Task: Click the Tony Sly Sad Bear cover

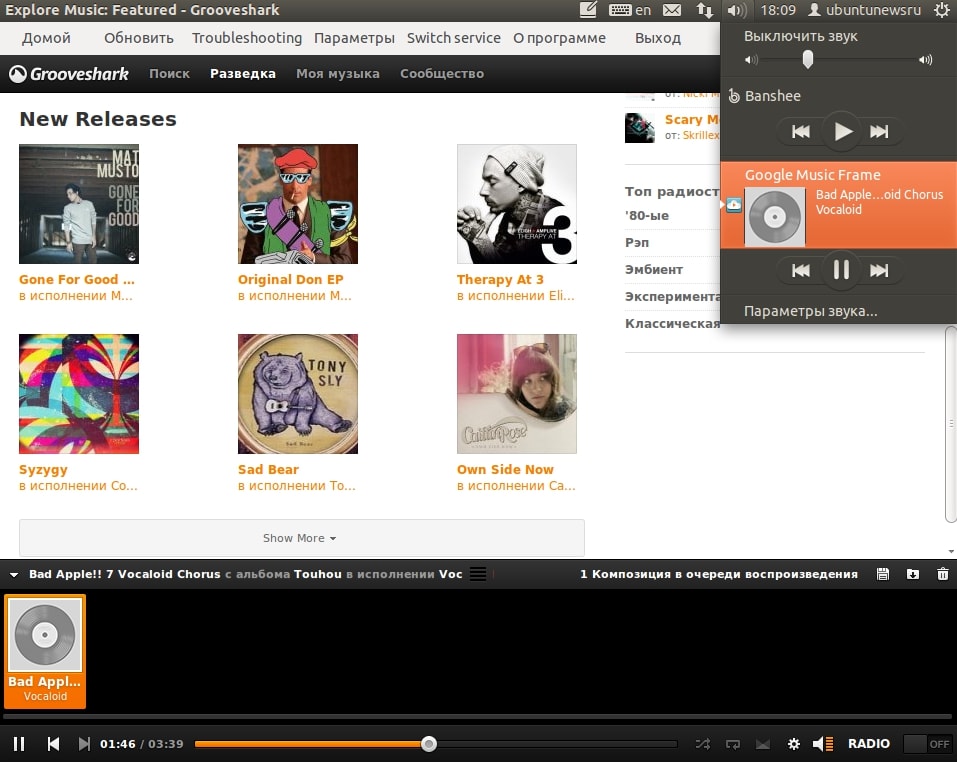Action: (x=298, y=394)
